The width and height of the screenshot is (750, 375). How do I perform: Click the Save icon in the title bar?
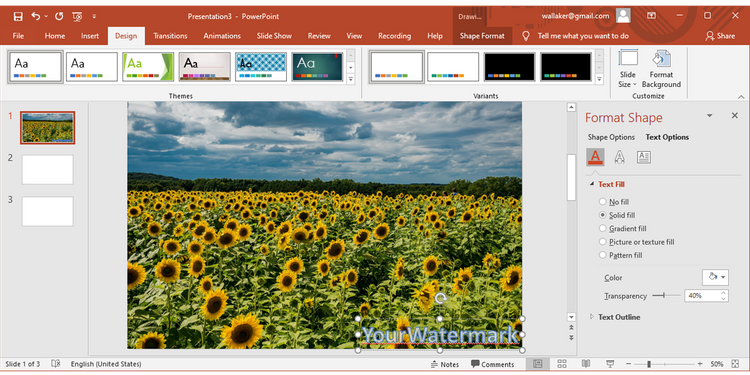18,17
